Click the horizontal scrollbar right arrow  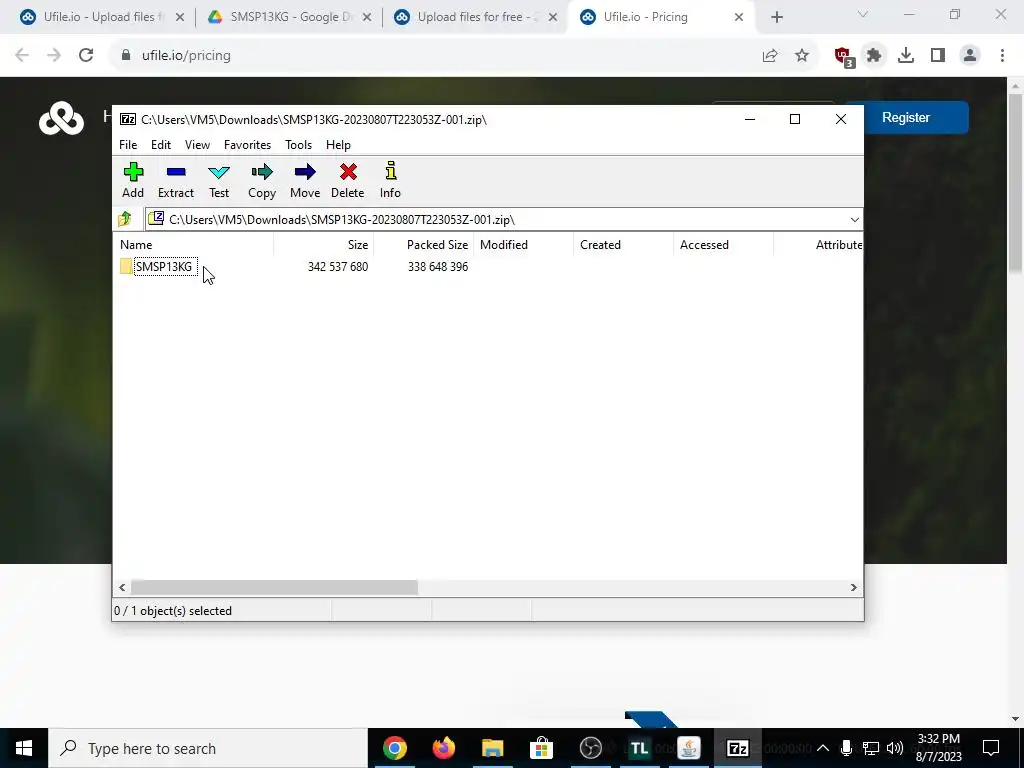tap(853, 588)
